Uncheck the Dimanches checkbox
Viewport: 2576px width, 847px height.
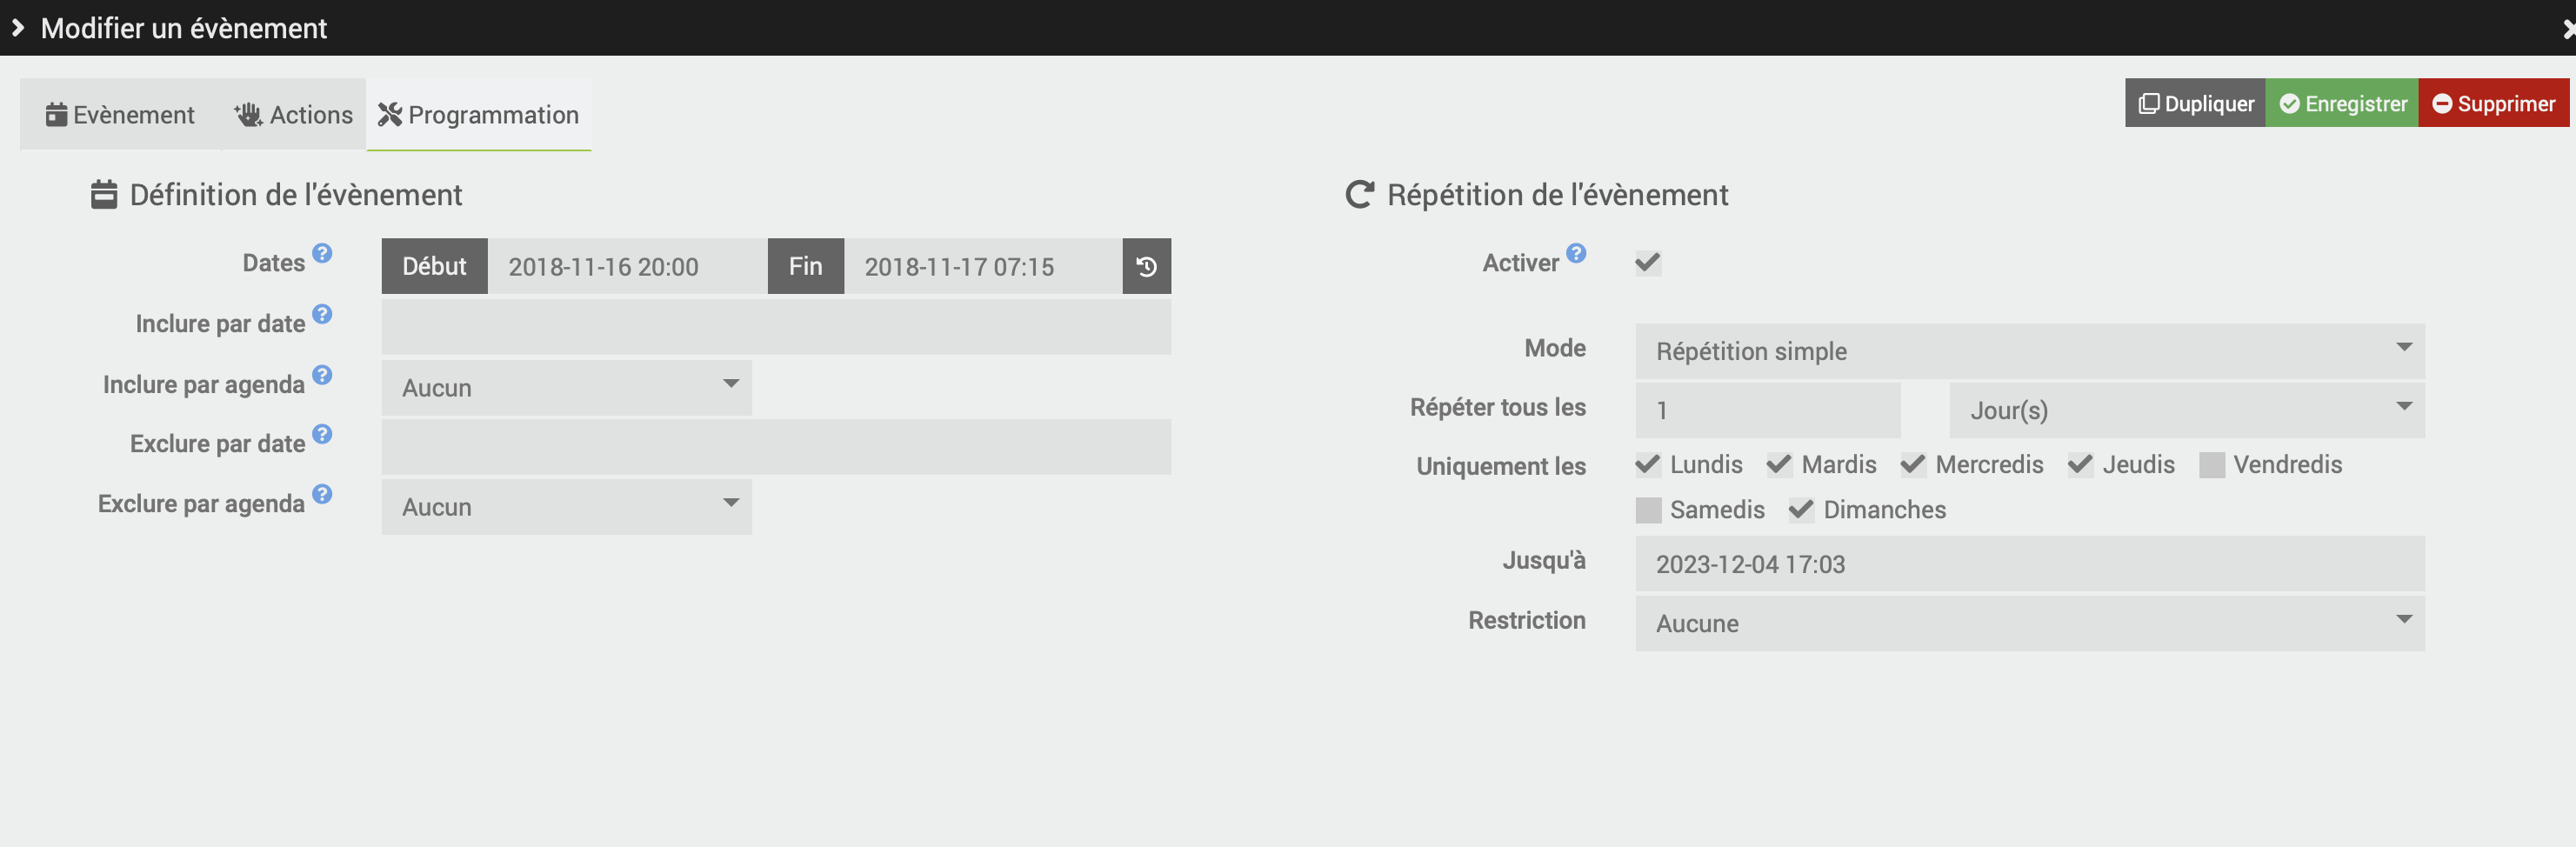point(1801,510)
